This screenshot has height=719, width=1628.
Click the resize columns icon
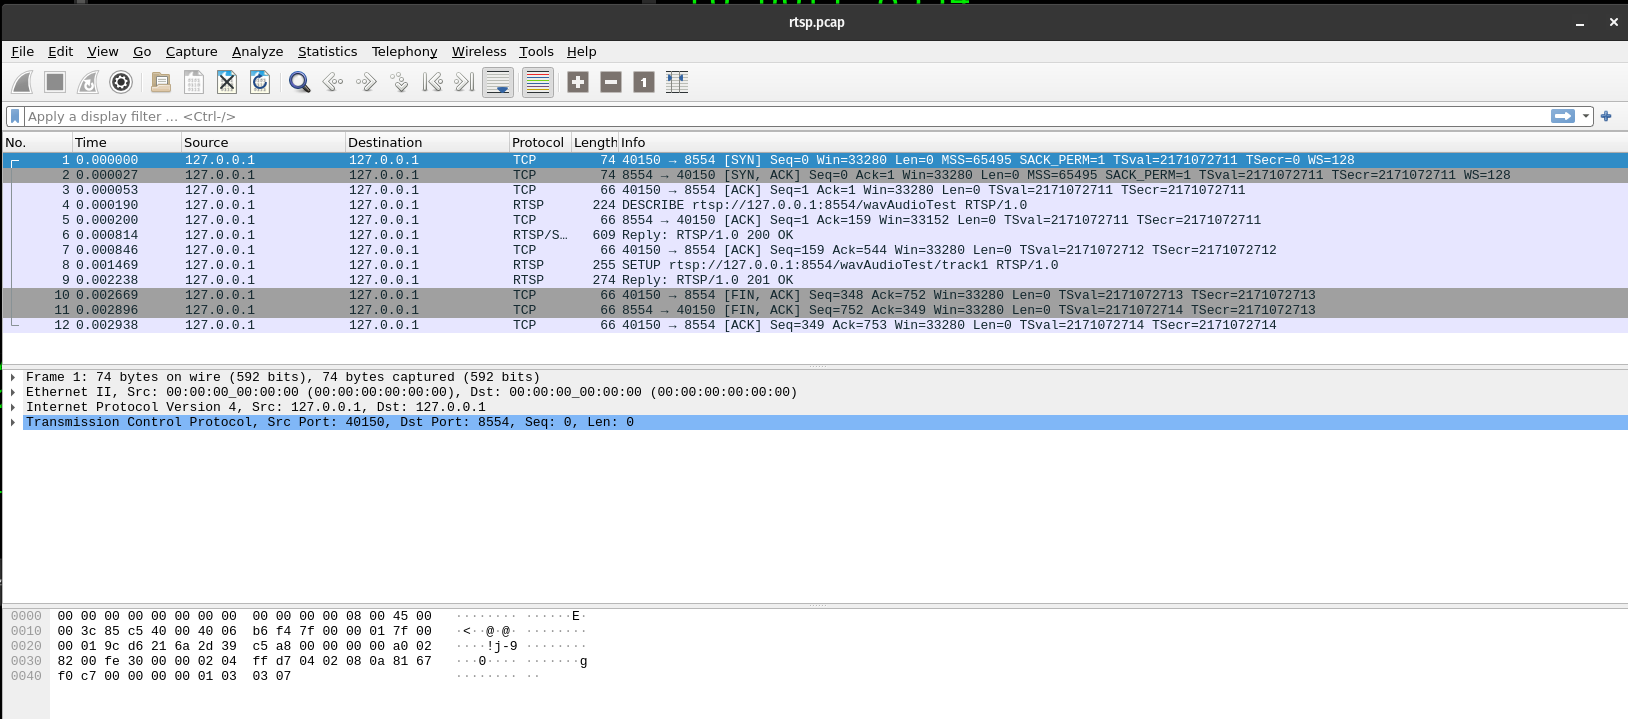click(x=677, y=83)
